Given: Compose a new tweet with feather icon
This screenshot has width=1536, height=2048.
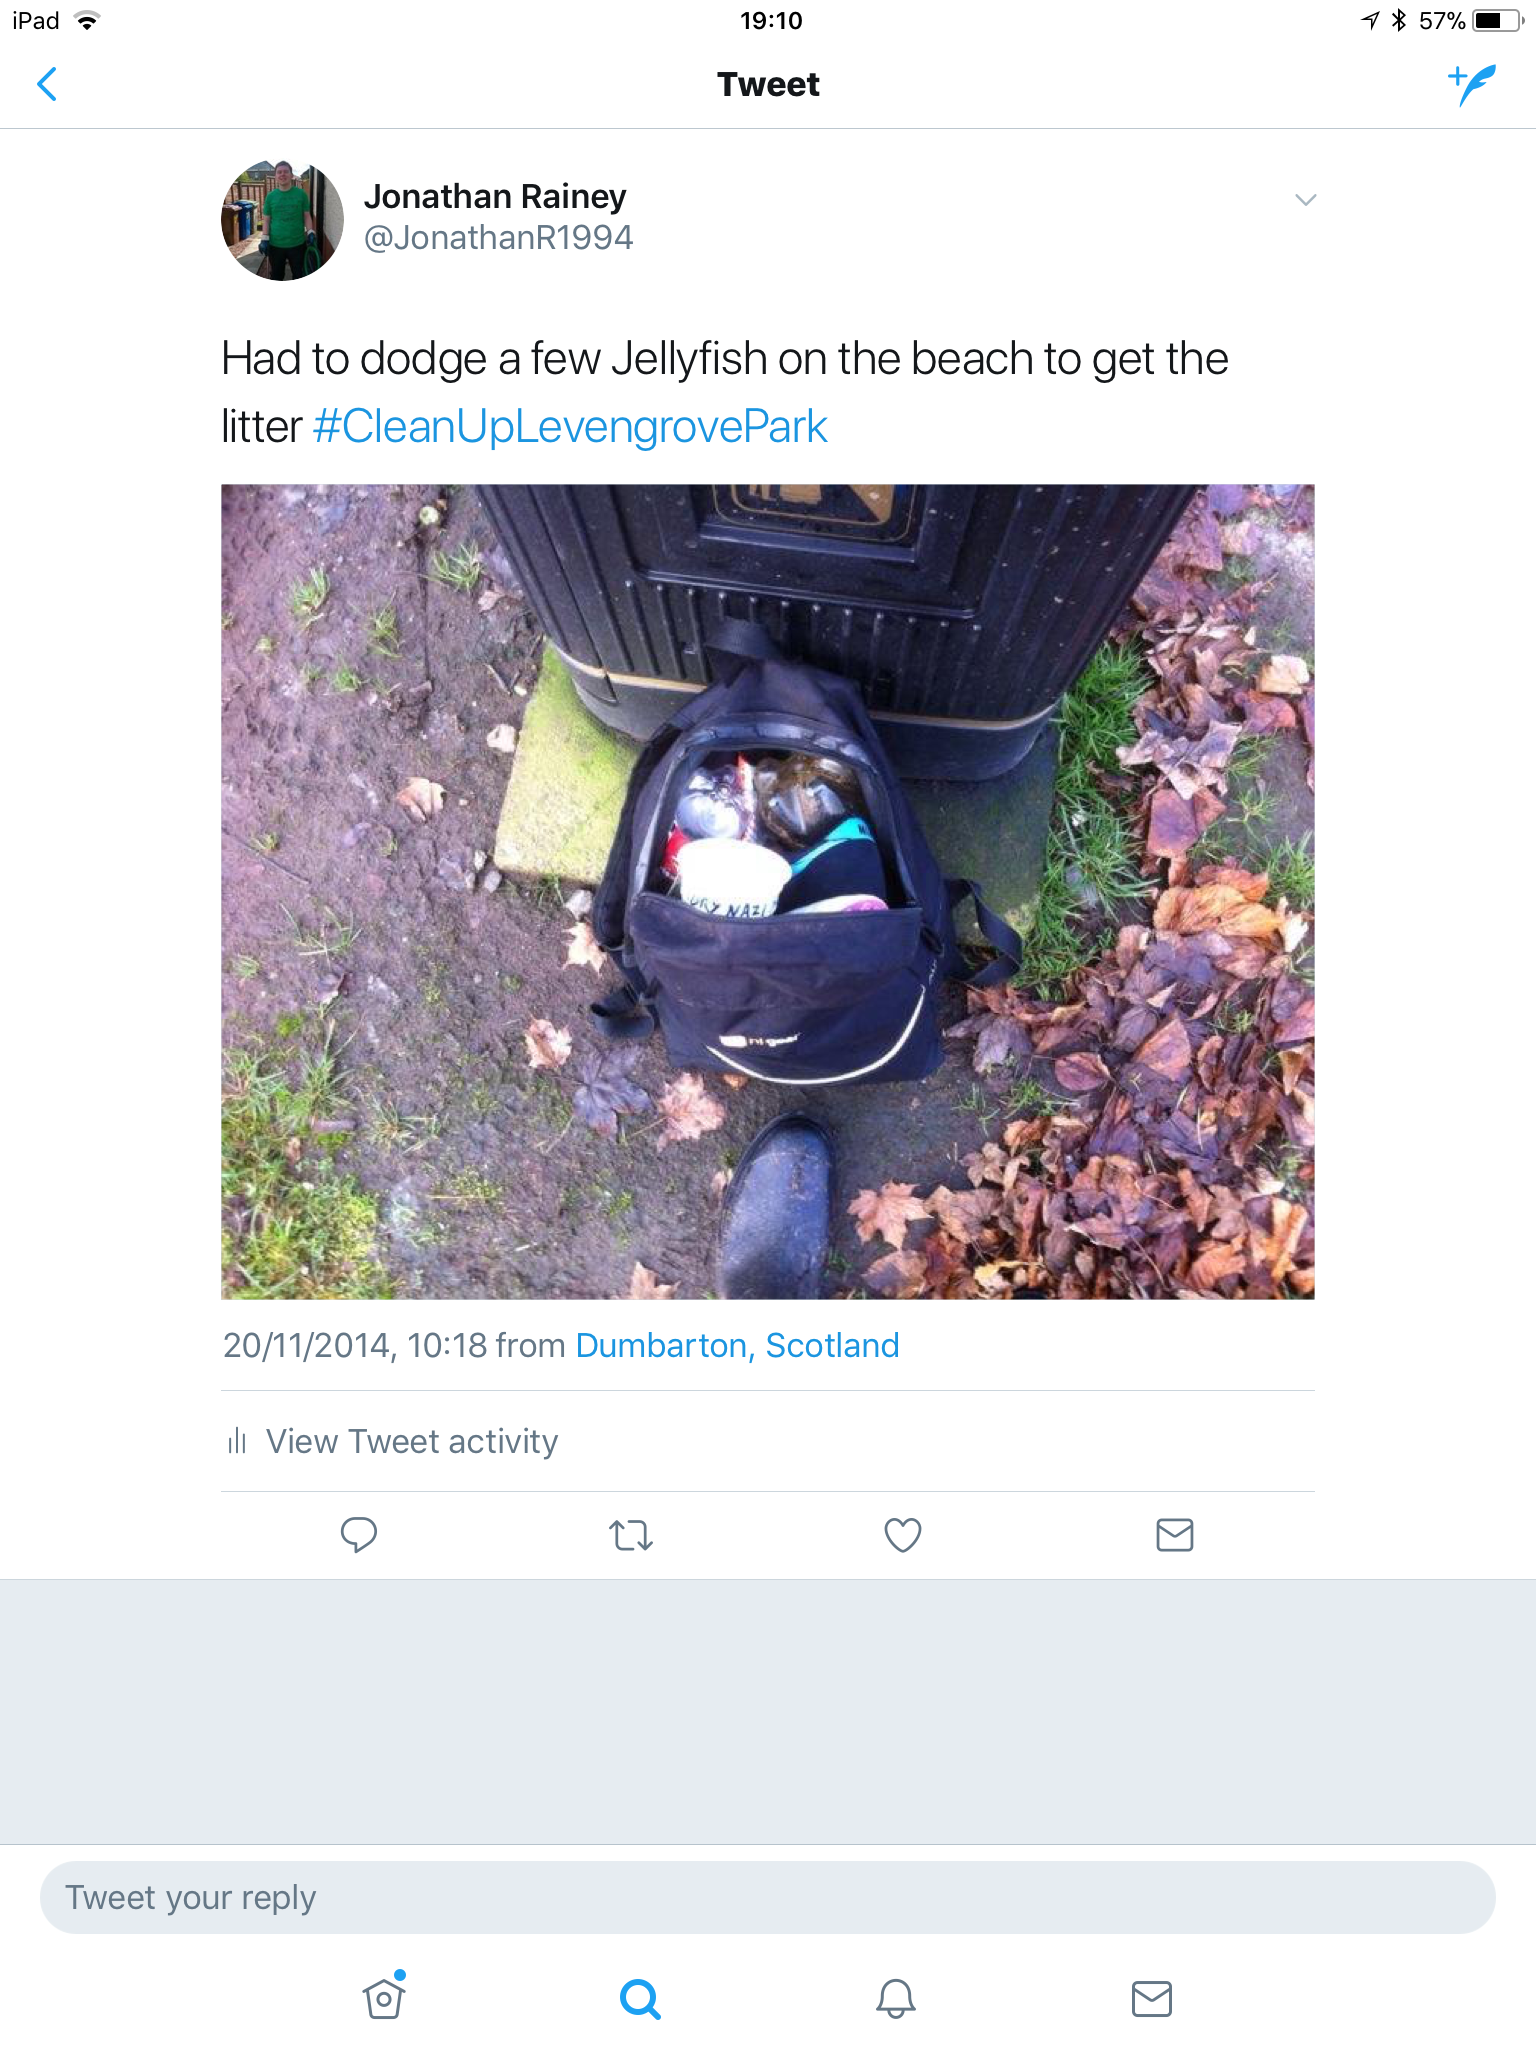Looking at the screenshot, I should [1472, 85].
